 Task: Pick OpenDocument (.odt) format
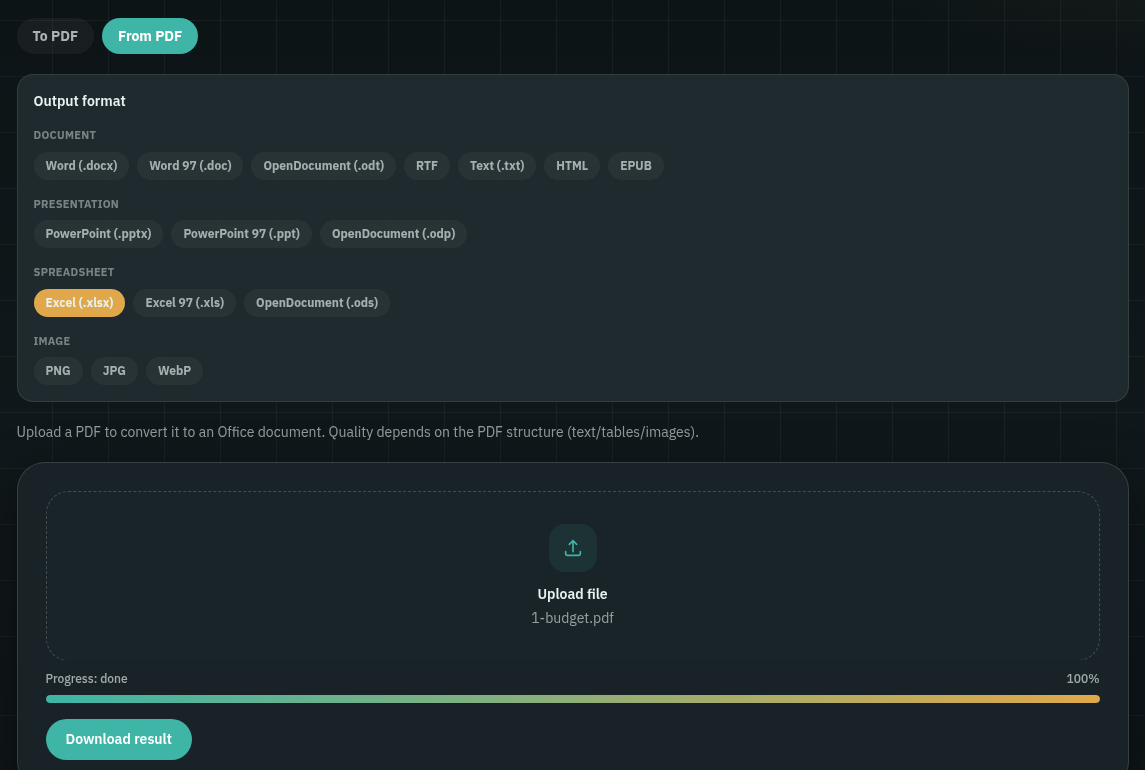pyautogui.click(x=323, y=166)
